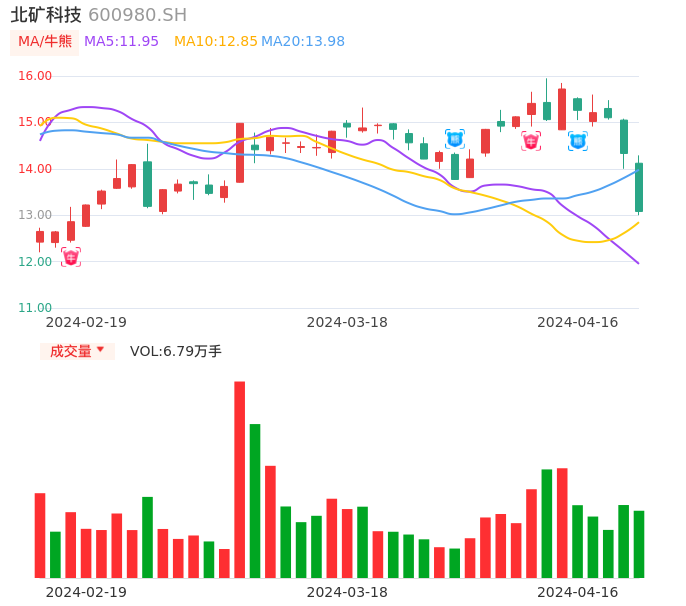Click 2024-03-18 date under the price chart
The image size is (686, 606).
pyautogui.click(x=347, y=322)
